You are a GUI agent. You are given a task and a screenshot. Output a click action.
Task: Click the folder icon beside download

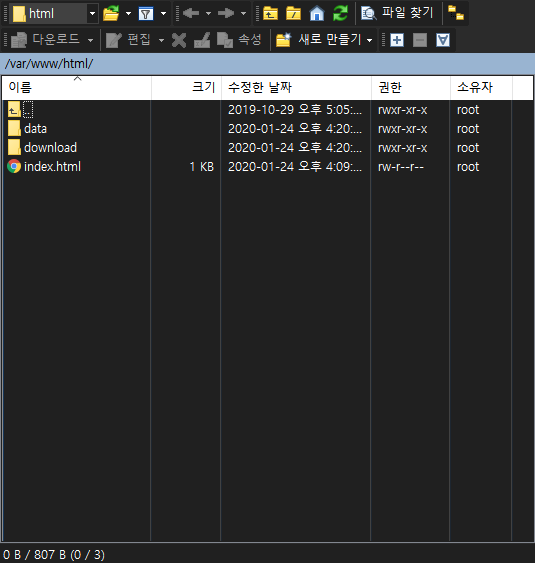coord(14,148)
